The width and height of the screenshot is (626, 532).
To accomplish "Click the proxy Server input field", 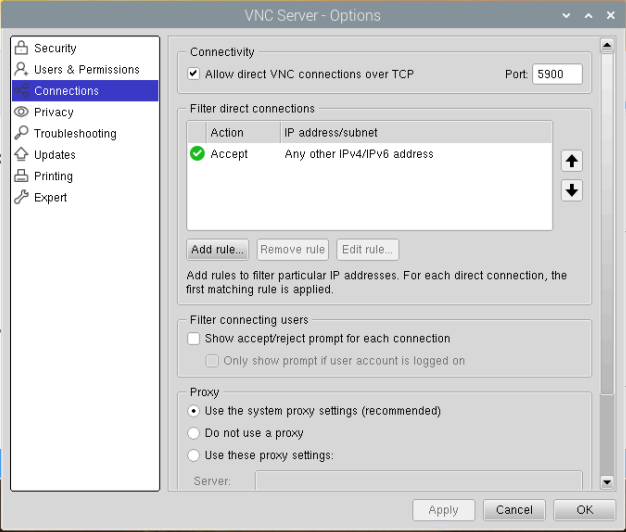I will click(419, 481).
